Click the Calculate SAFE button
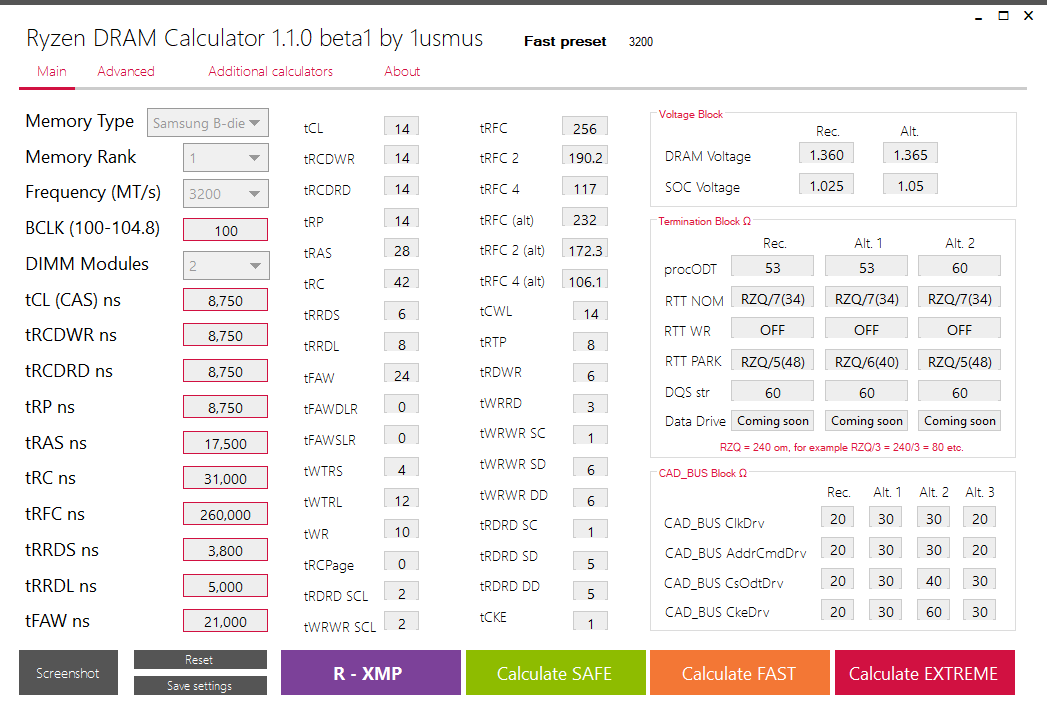This screenshot has width=1047, height=718. (556, 673)
